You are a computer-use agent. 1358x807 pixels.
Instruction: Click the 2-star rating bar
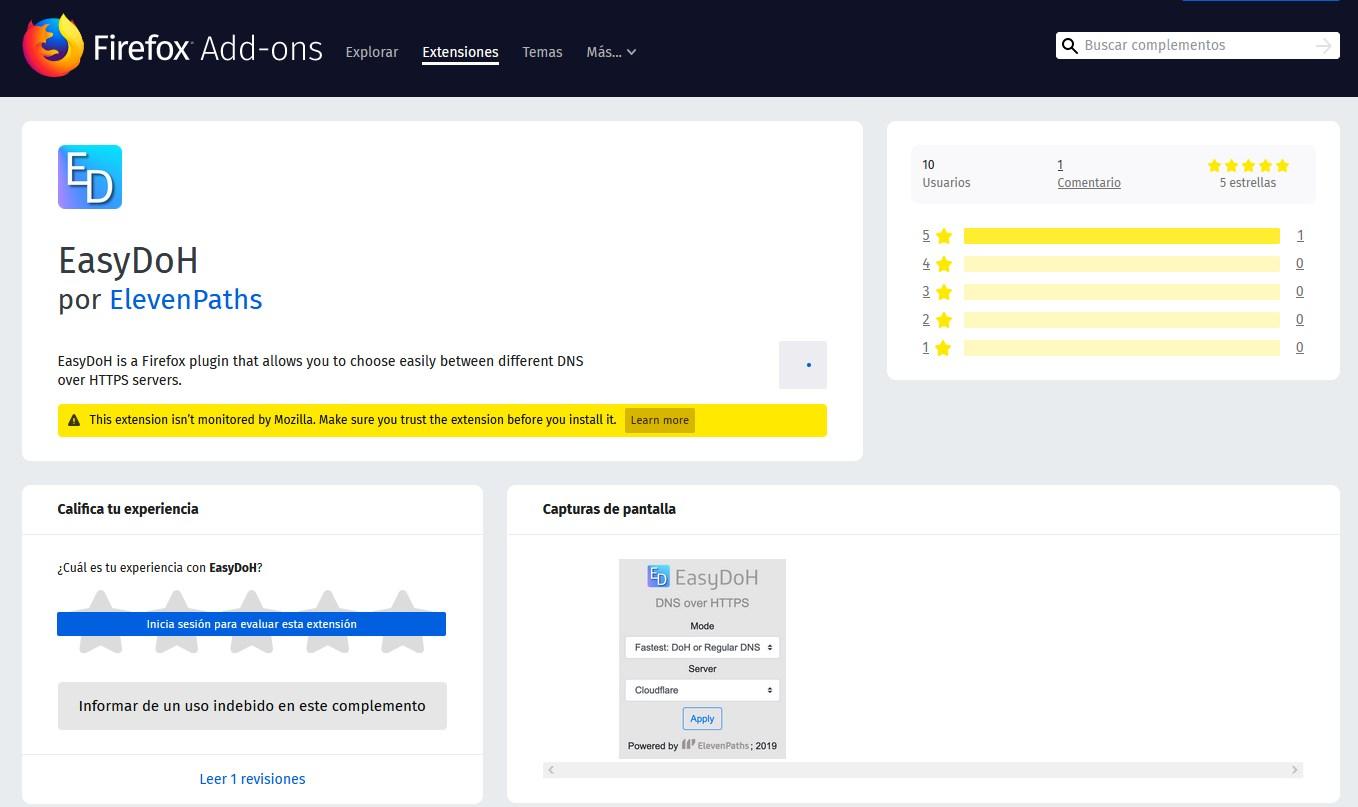point(1122,320)
